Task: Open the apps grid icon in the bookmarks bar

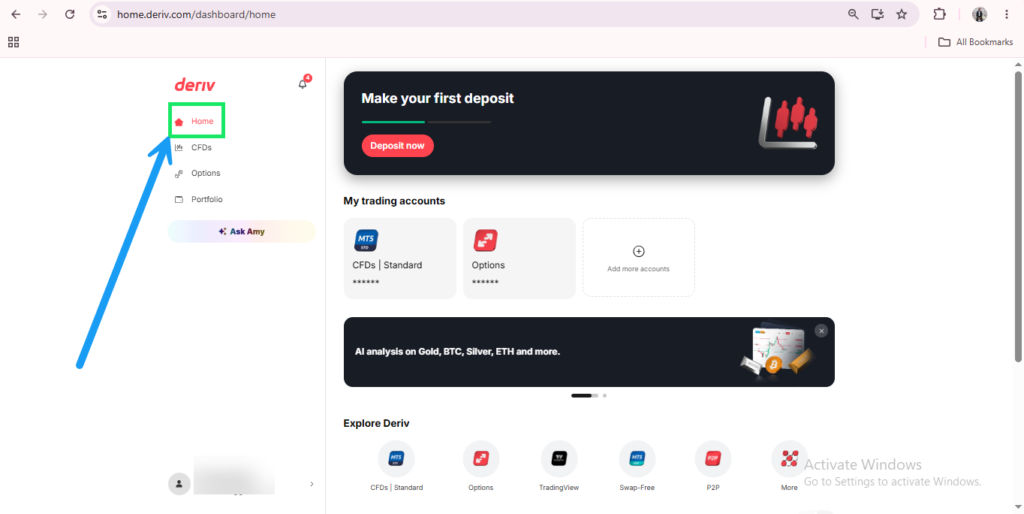Action: pos(14,42)
